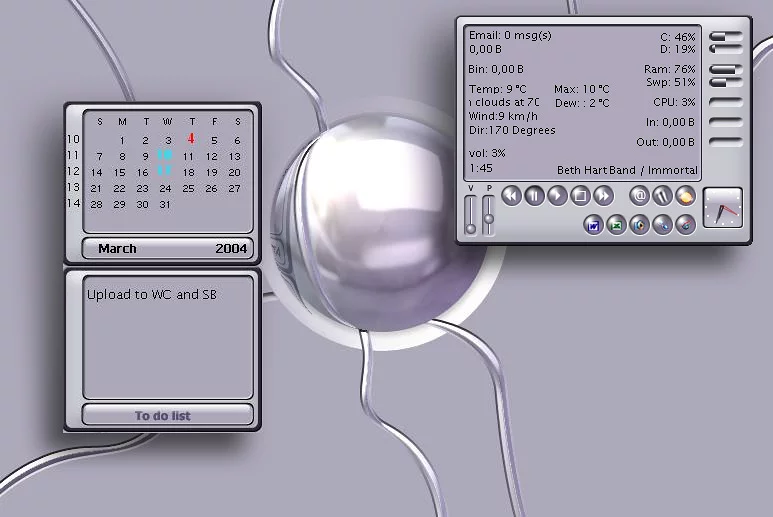Click the orange globe icon
The height and width of the screenshot is (517, 773).
tap(685, 196)
